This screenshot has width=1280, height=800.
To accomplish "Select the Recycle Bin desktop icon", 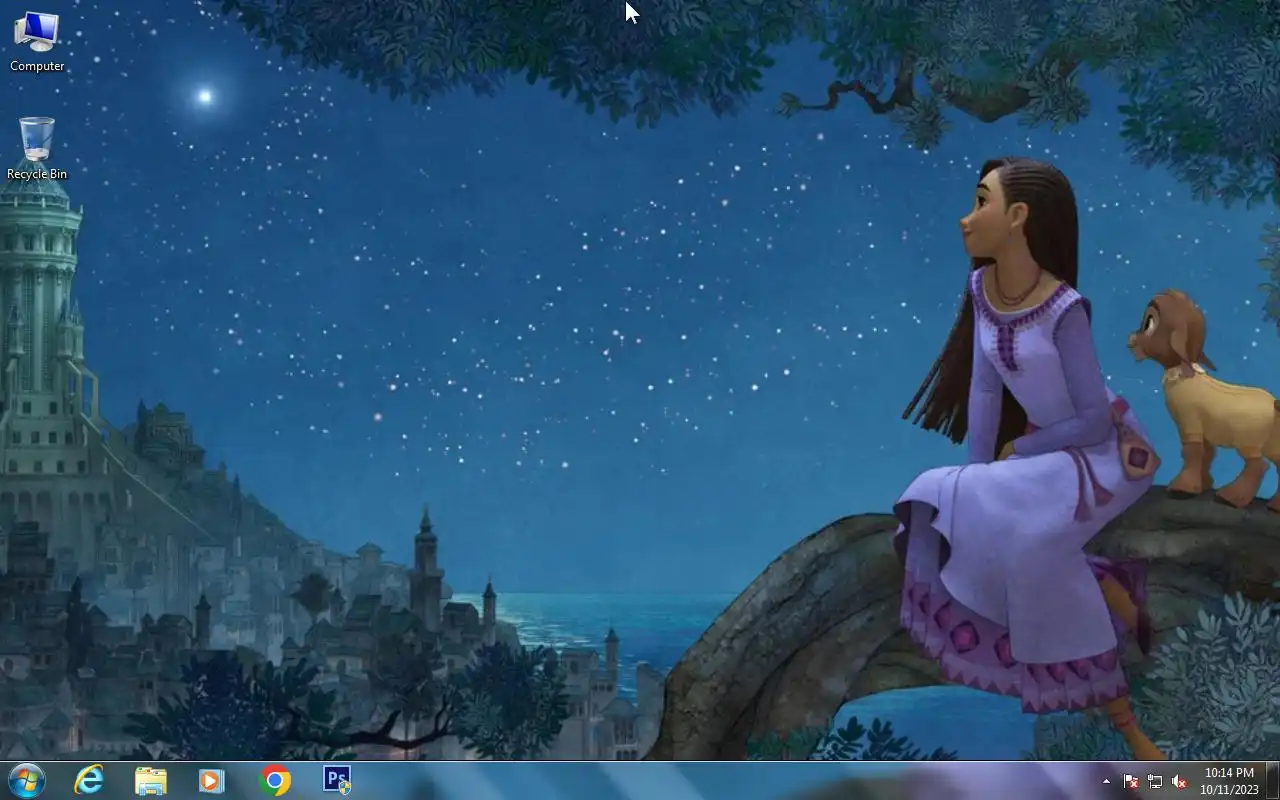I will pyautogui.click(x=37, y=149).
